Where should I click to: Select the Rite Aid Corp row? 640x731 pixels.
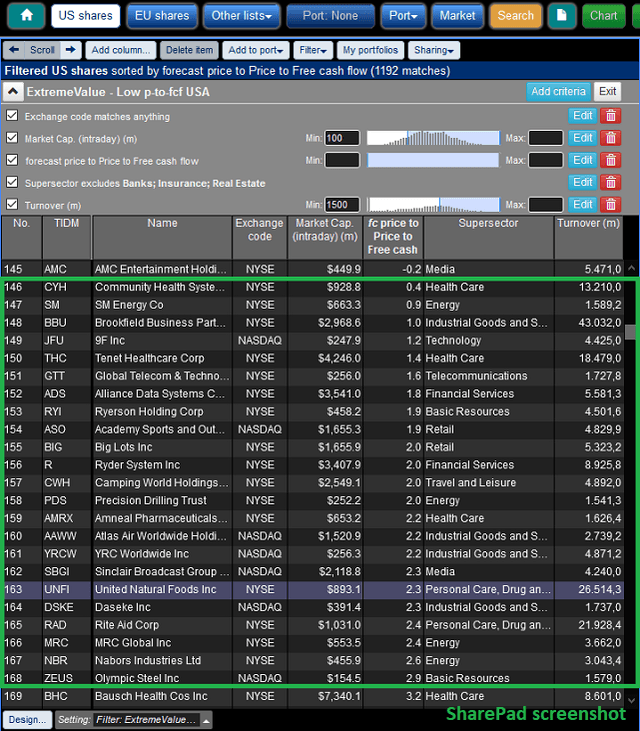tap(313, 625)
